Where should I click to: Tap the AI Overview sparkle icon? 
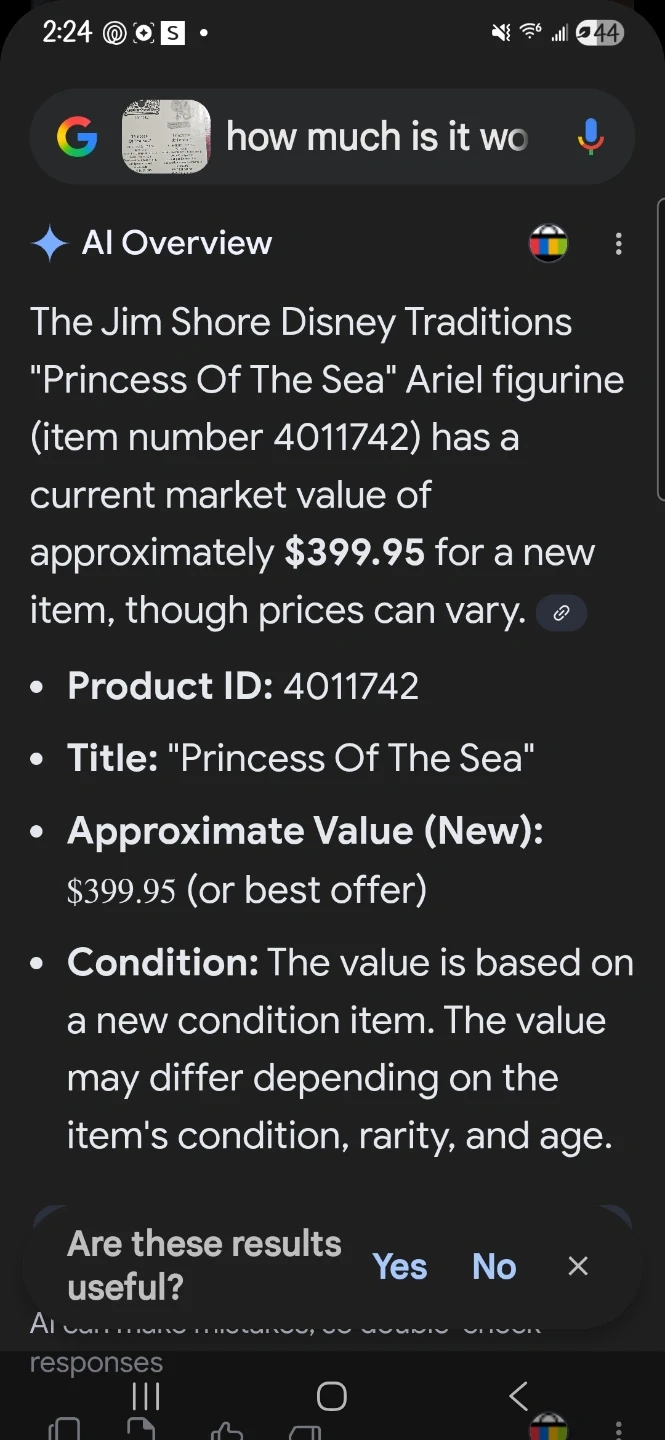pos(49,243)
